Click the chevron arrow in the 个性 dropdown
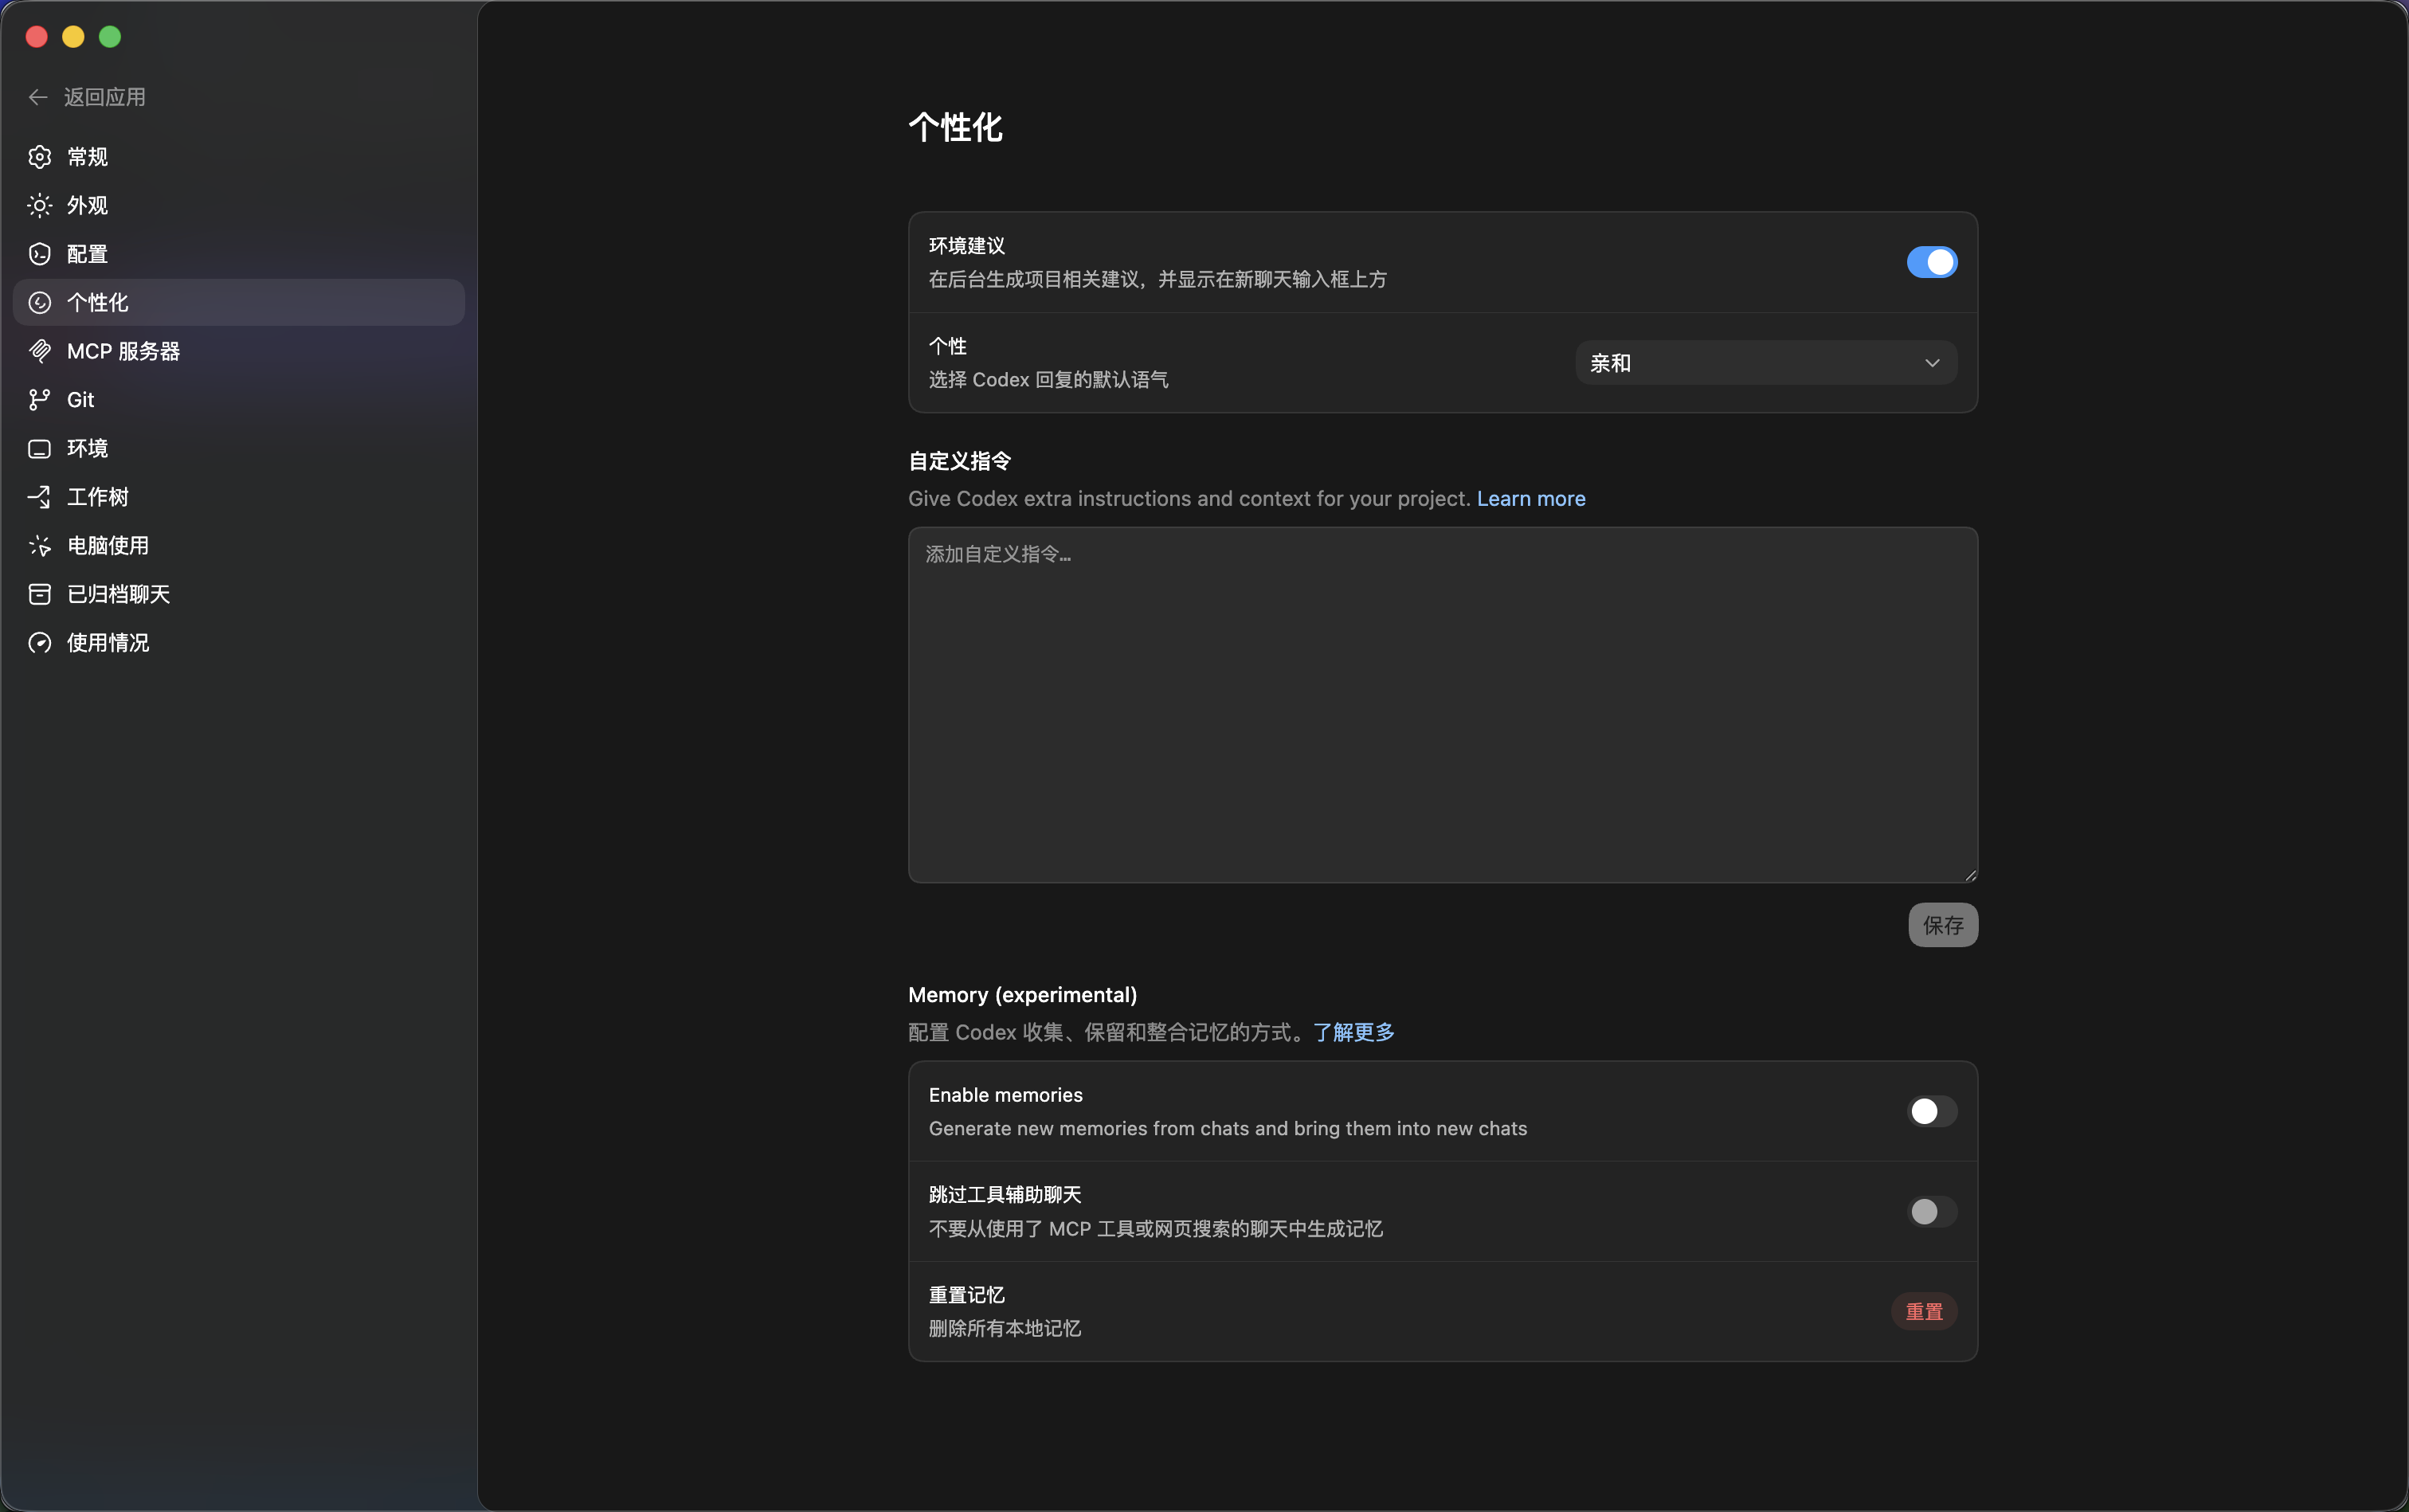This screenshot has height=1512, width=2409. [x=1931, y=363]
